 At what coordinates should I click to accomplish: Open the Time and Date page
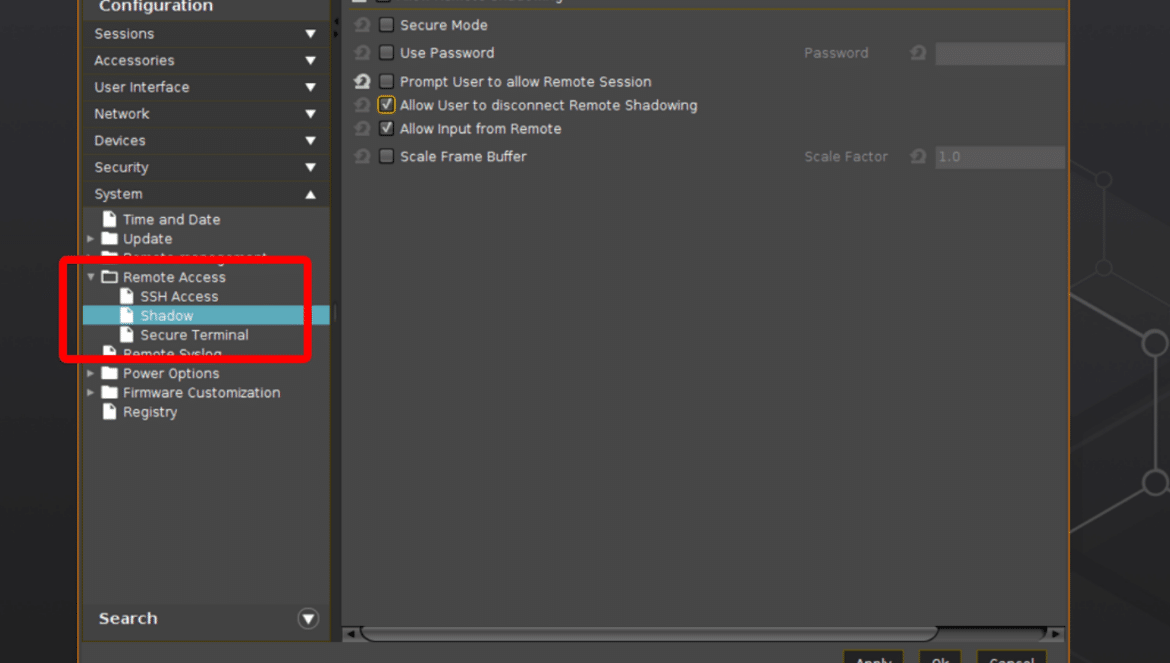[x=171, y=219]
